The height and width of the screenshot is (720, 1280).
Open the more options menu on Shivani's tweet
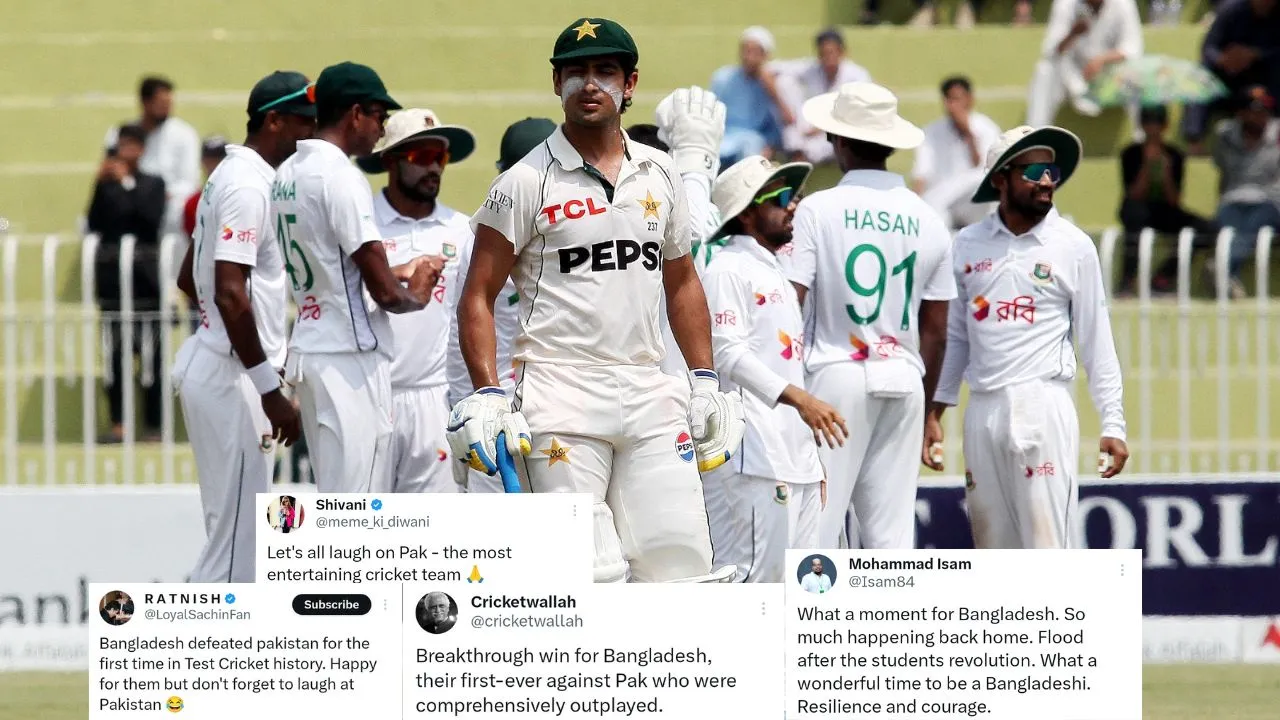click(x=574, y=510)
